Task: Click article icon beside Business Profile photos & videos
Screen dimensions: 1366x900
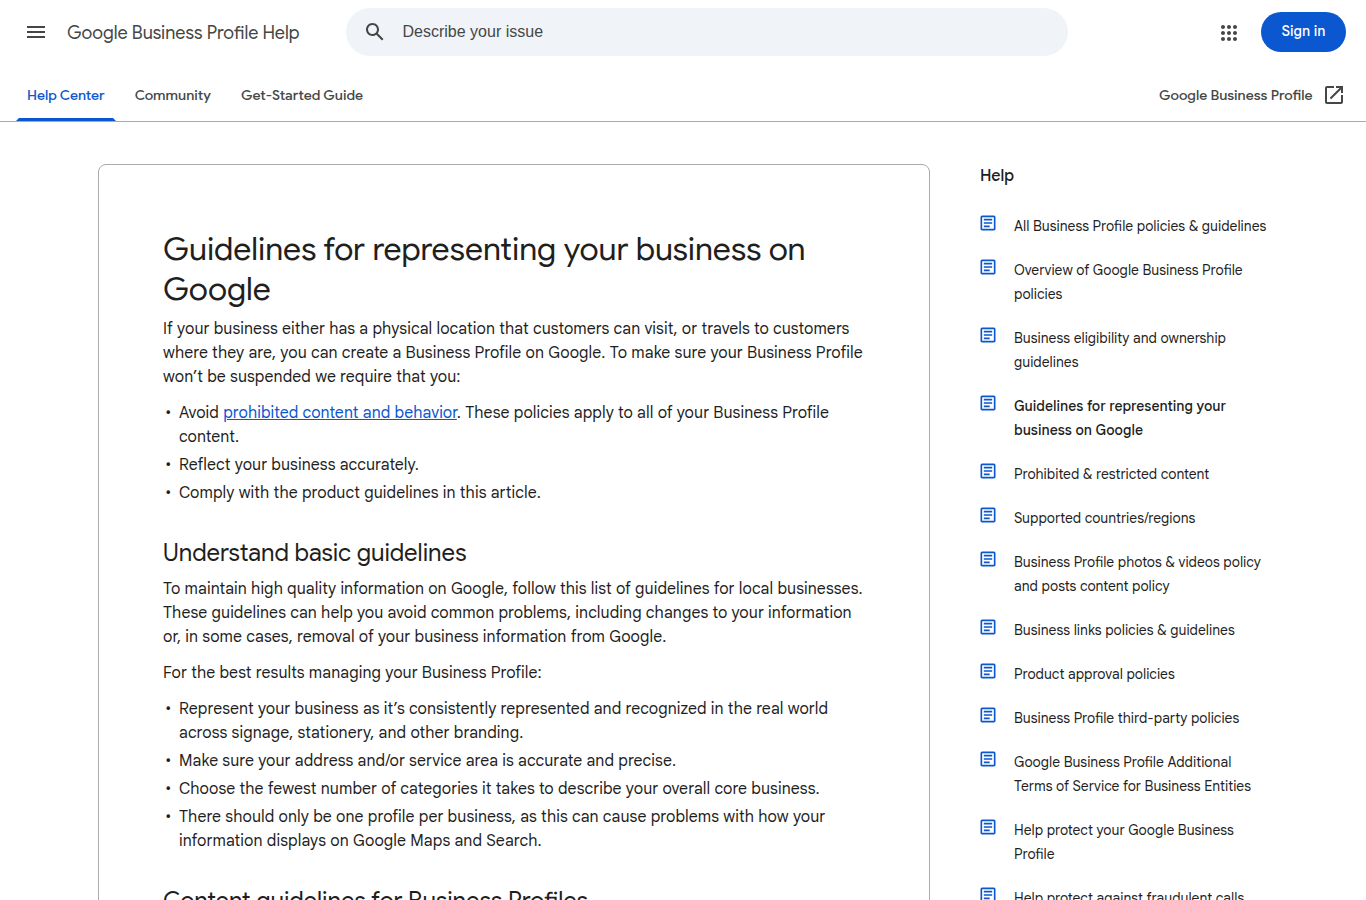Action: pyautogui.click(x=988, y=559)
